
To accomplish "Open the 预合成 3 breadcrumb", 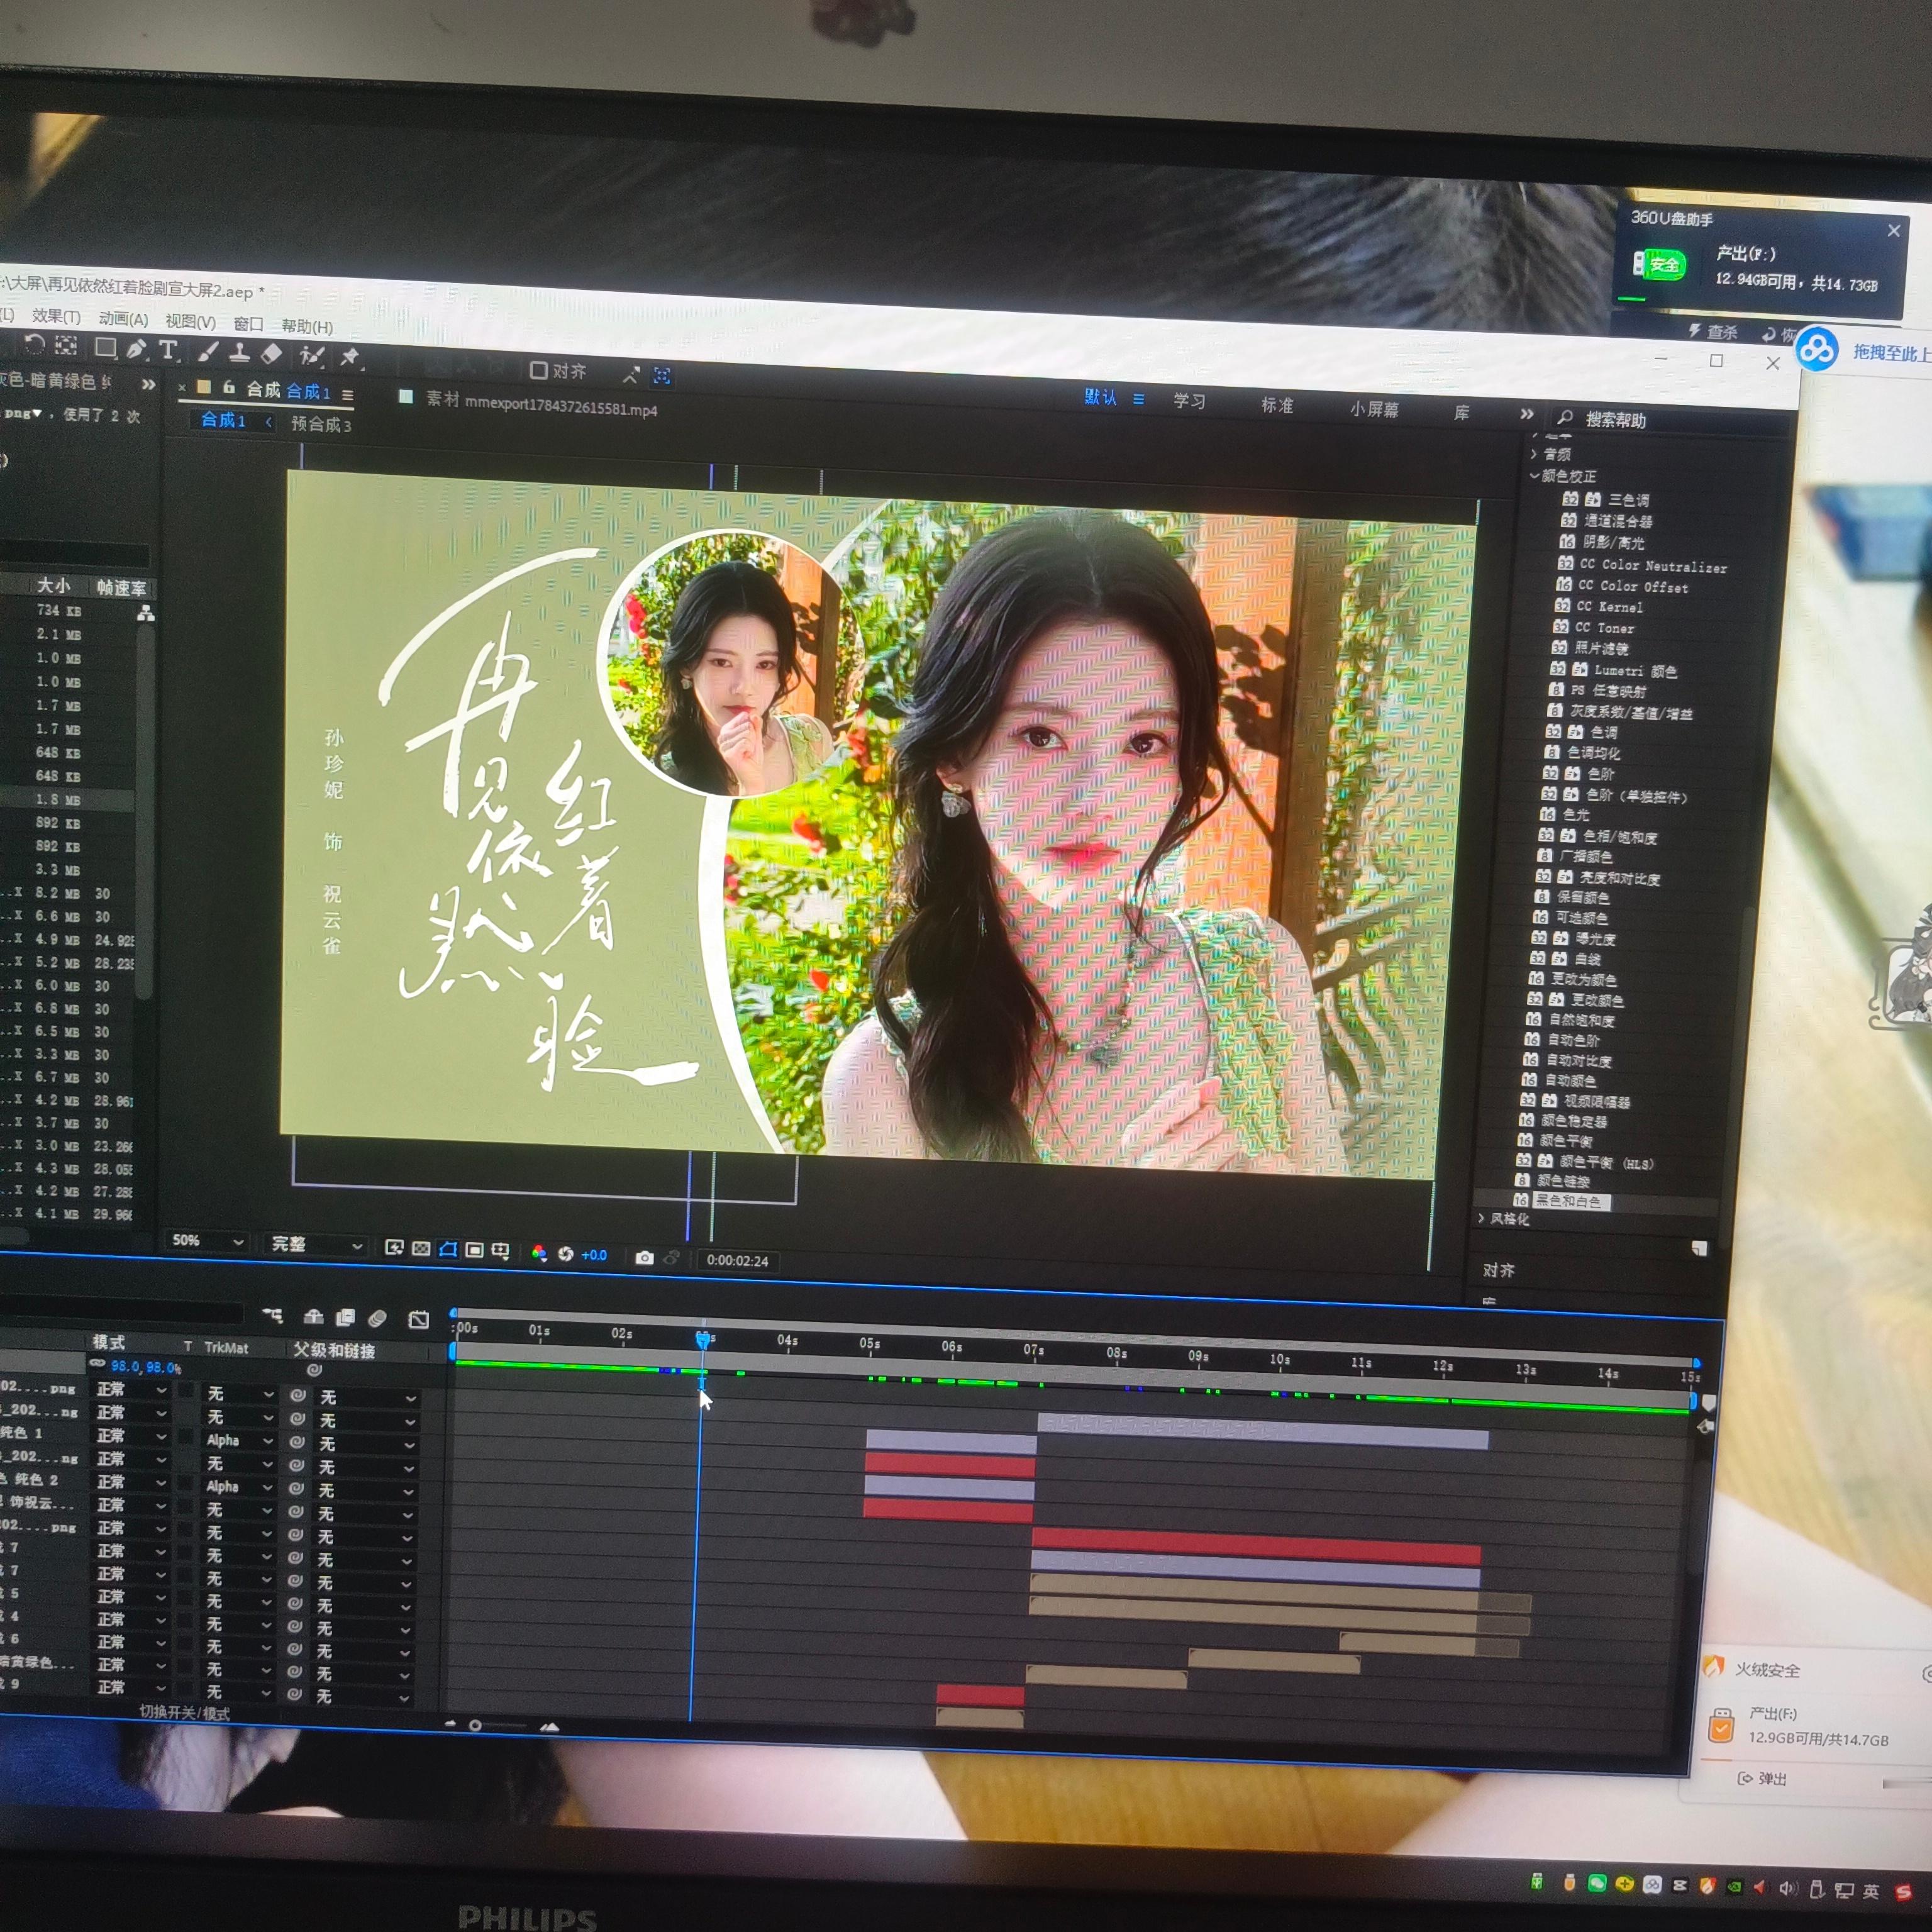I will 321,424.
